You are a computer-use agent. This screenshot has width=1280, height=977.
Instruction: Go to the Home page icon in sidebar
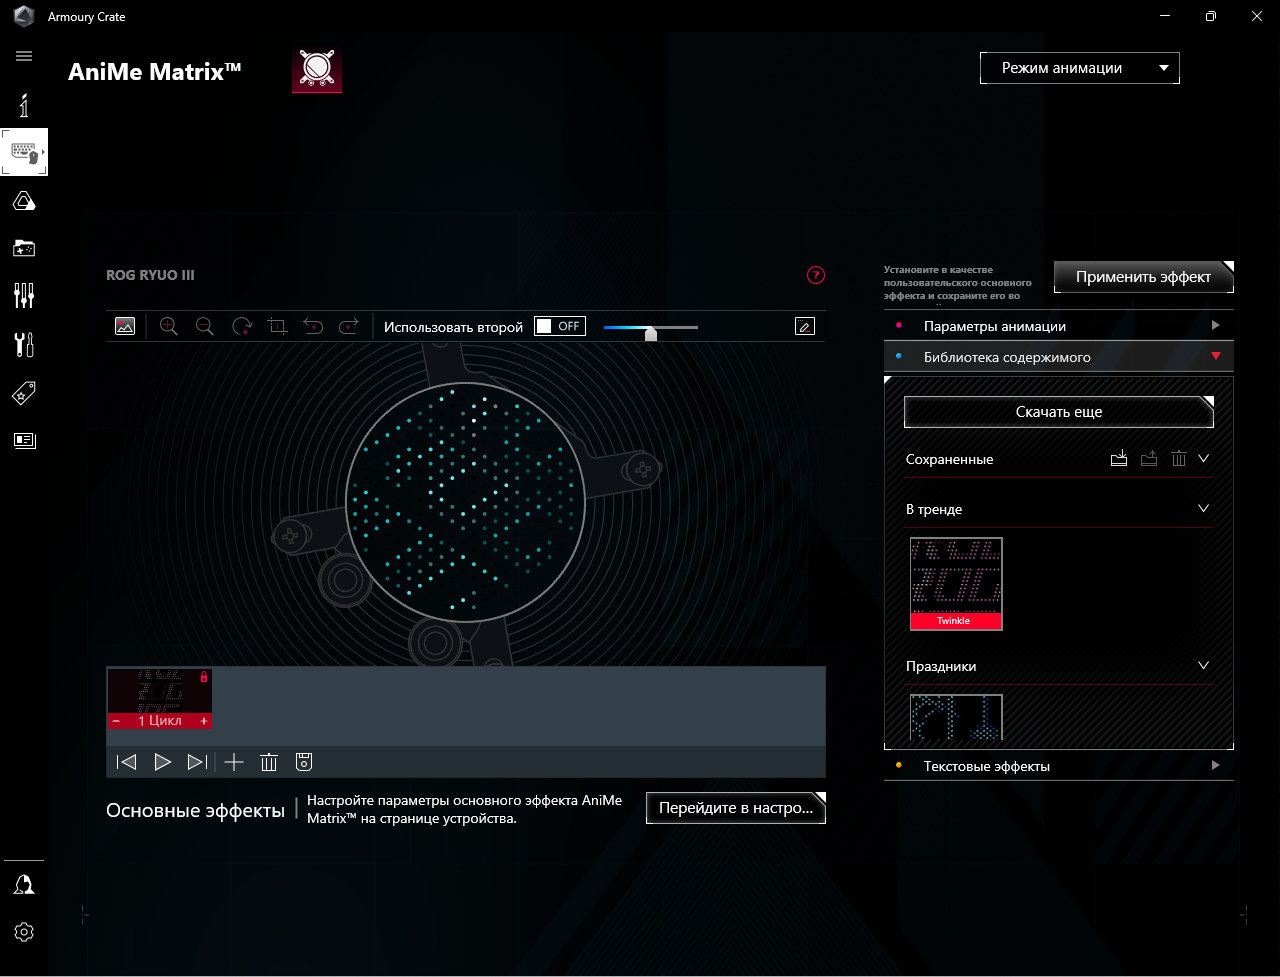pos(24,105)
